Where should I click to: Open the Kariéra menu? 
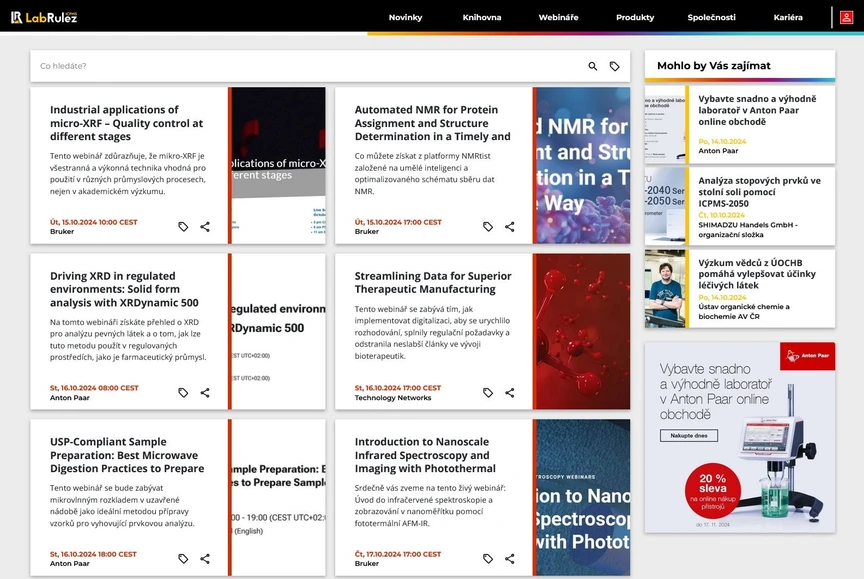[x=788, y=18]
